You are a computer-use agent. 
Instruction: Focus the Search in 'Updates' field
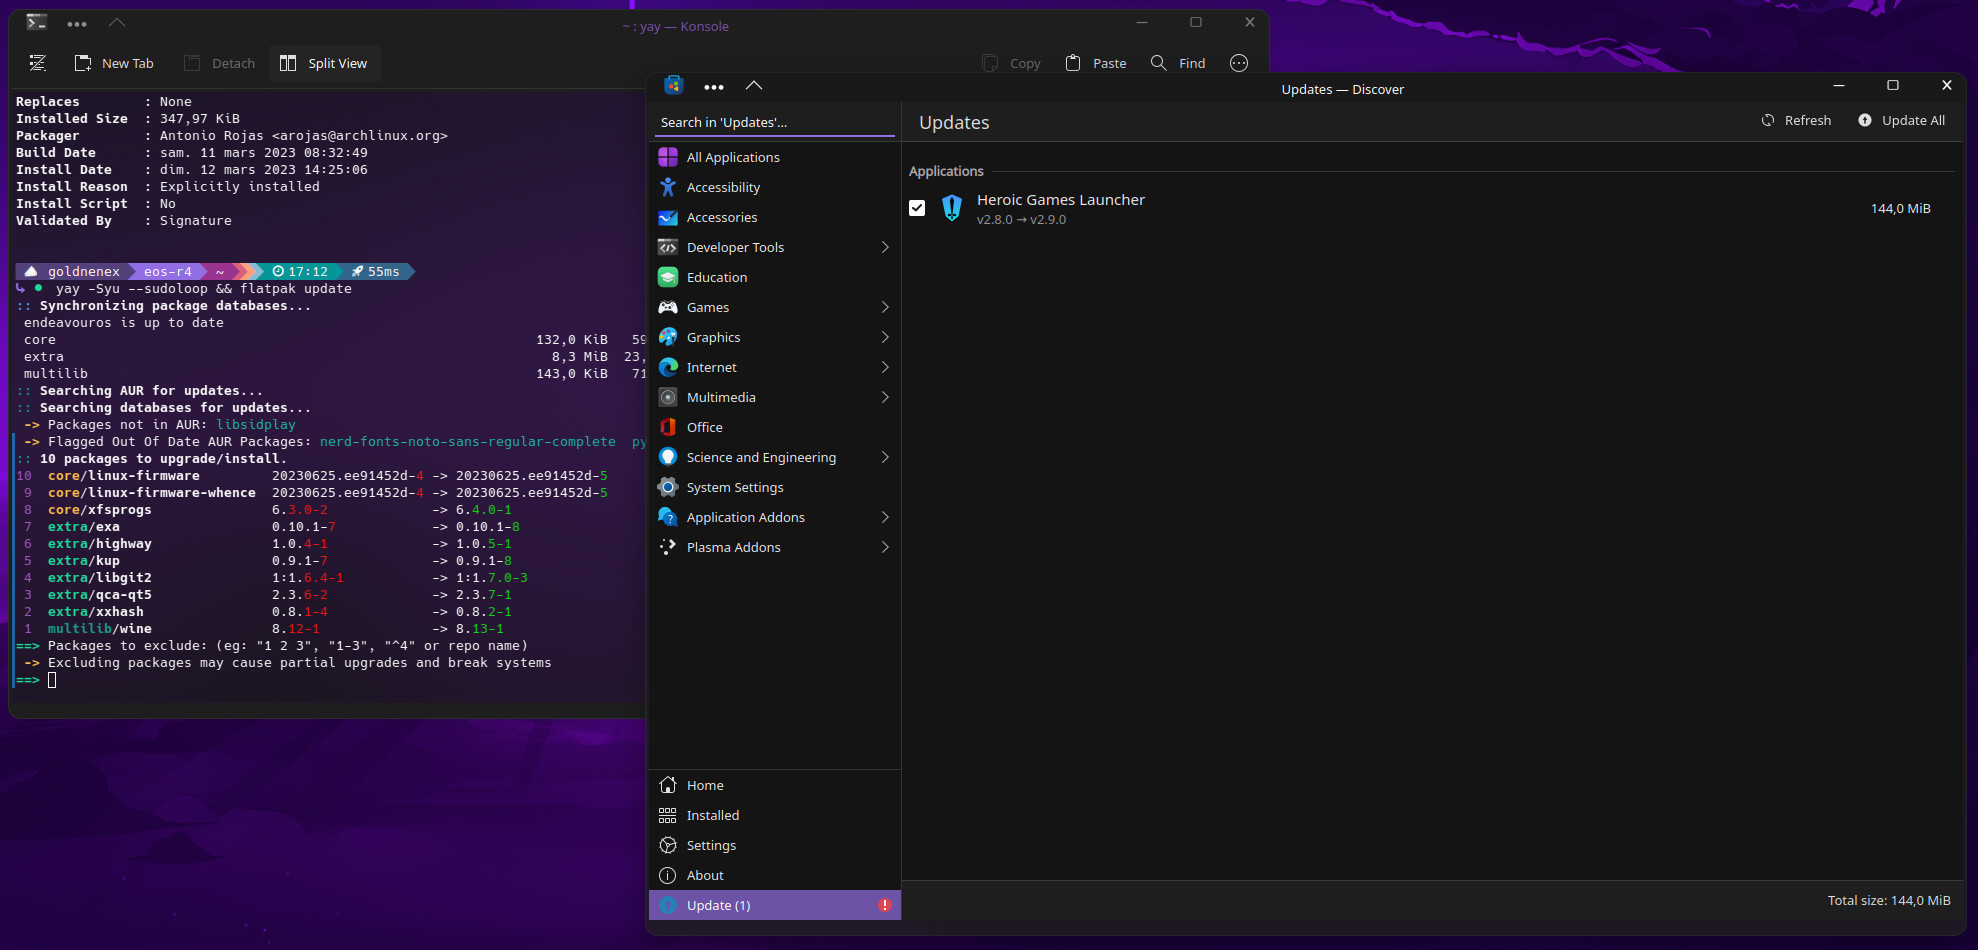(775, 122)
